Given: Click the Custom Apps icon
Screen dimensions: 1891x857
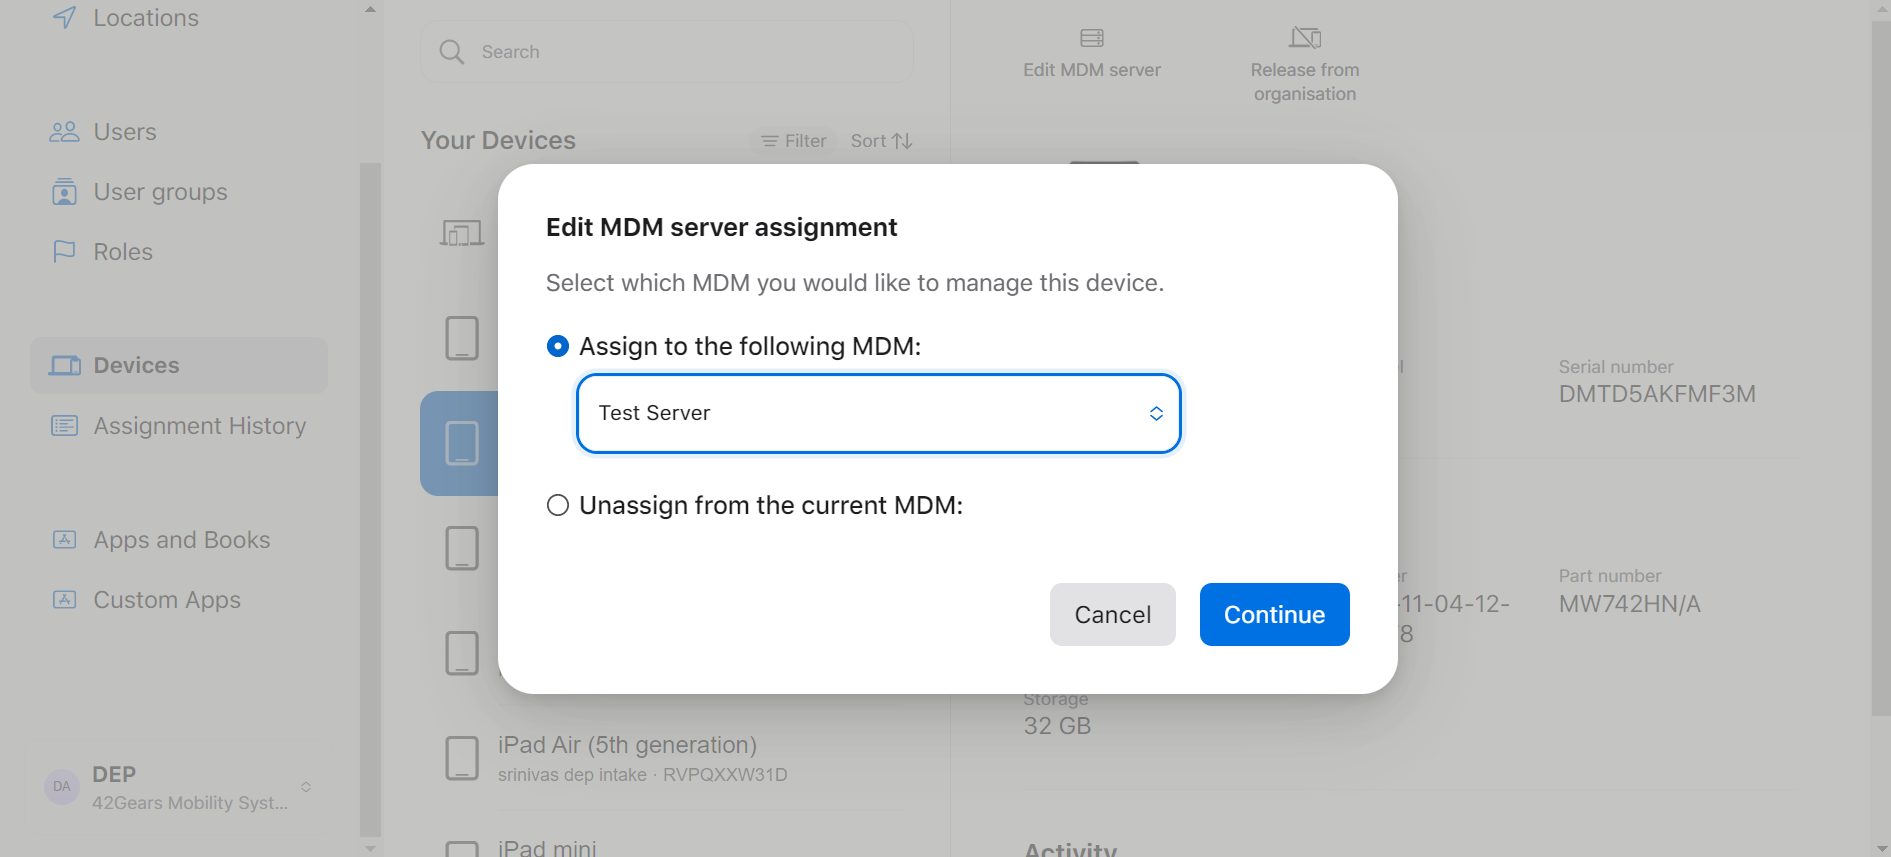Looking at the screenshot, I should tap(64, 600).
